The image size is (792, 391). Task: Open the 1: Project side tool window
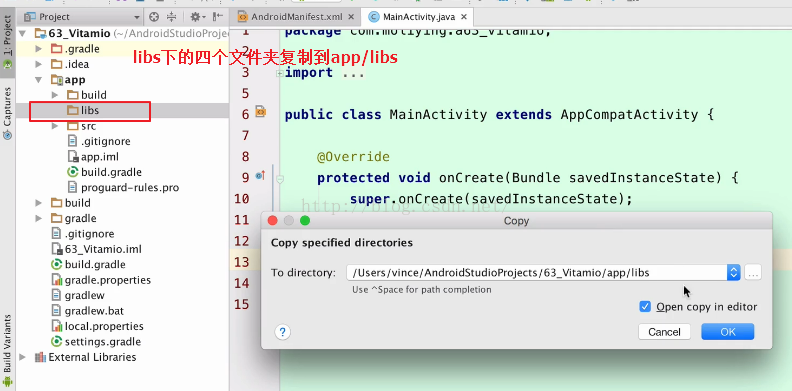pyautogui.click(x=7, y=43)
